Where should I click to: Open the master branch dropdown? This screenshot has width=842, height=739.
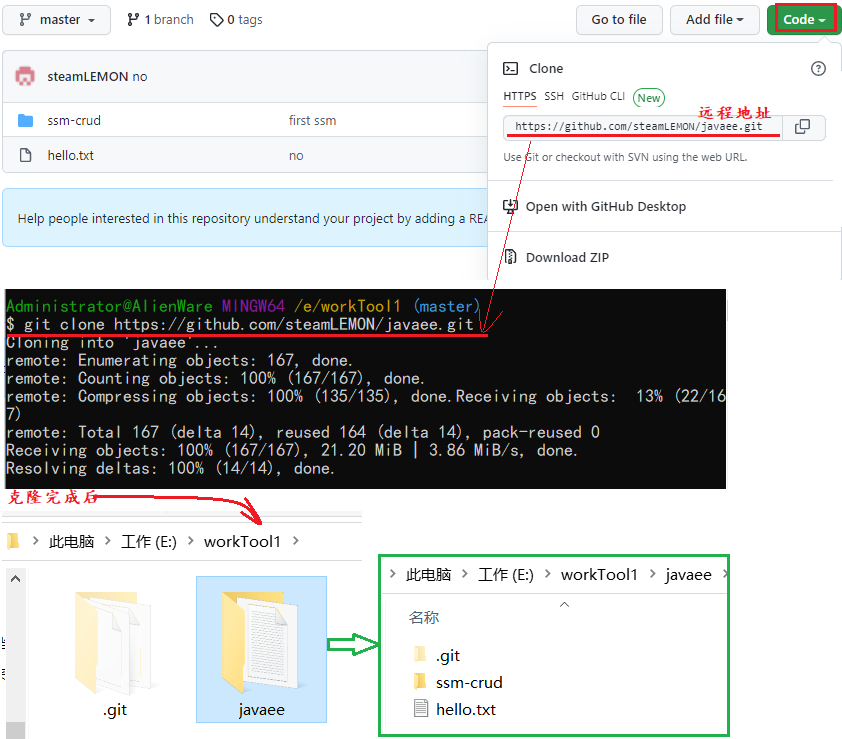coord(56,20)
